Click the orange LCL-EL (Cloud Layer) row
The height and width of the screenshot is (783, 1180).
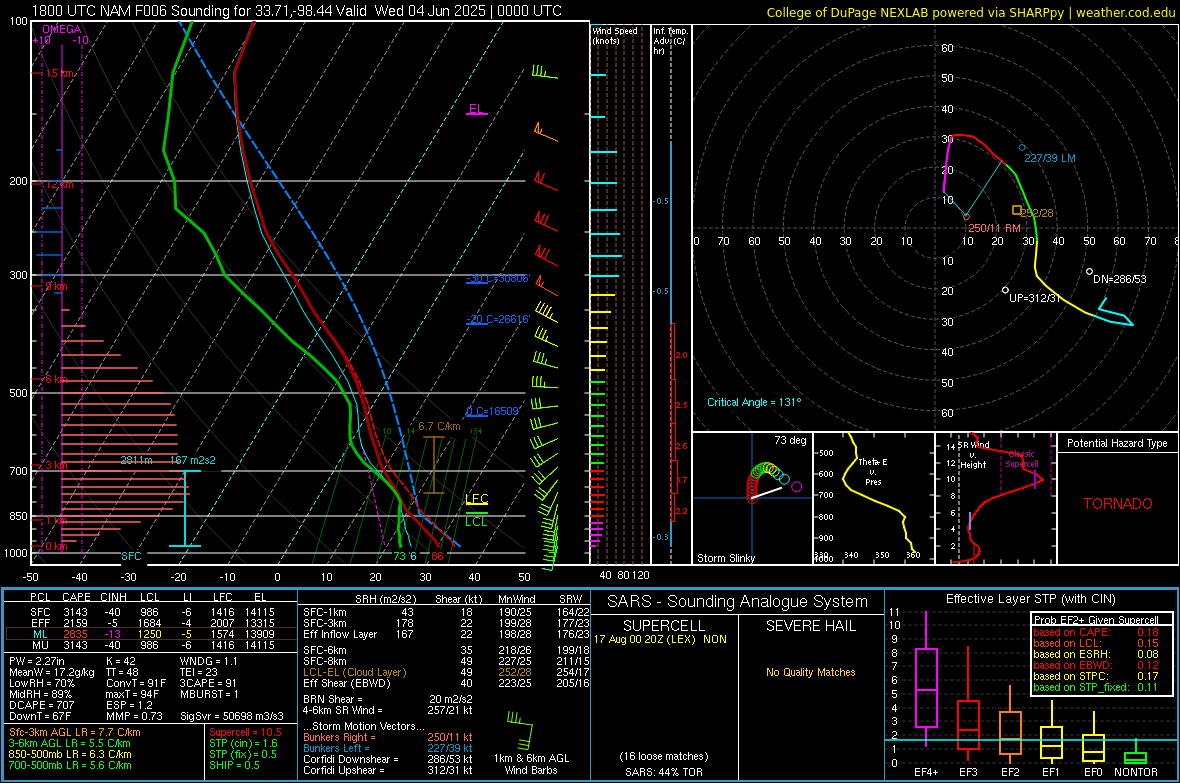click(446, 672)
